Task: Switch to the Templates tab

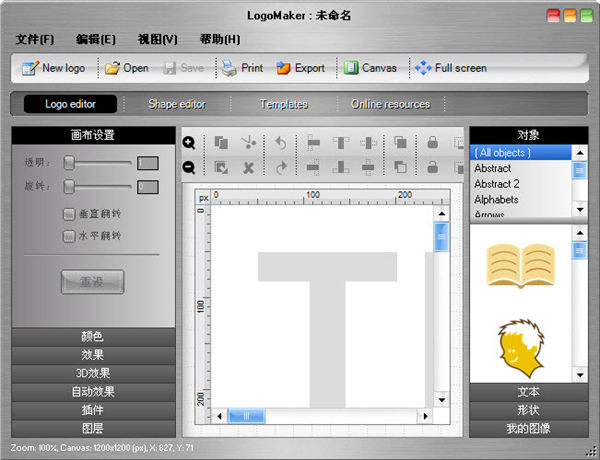Action: (284, 104)
